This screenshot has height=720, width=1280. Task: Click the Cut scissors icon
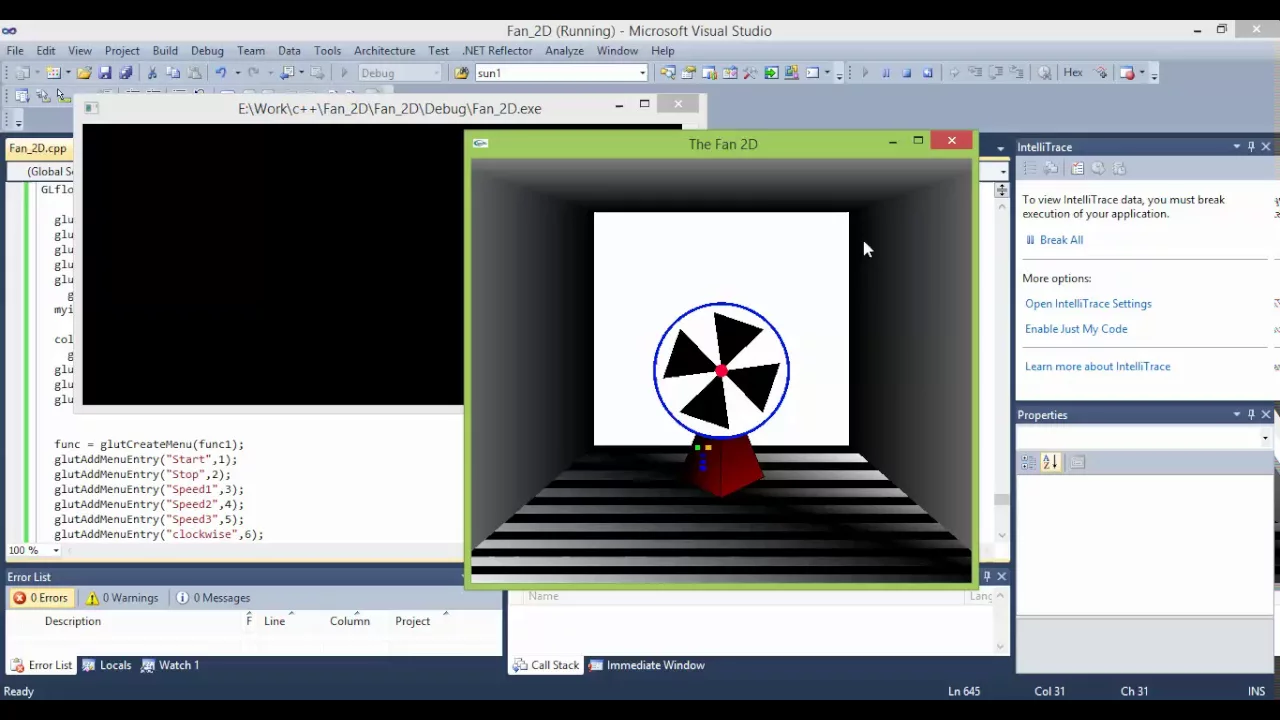pyautogui.click(x=152, y=73)
